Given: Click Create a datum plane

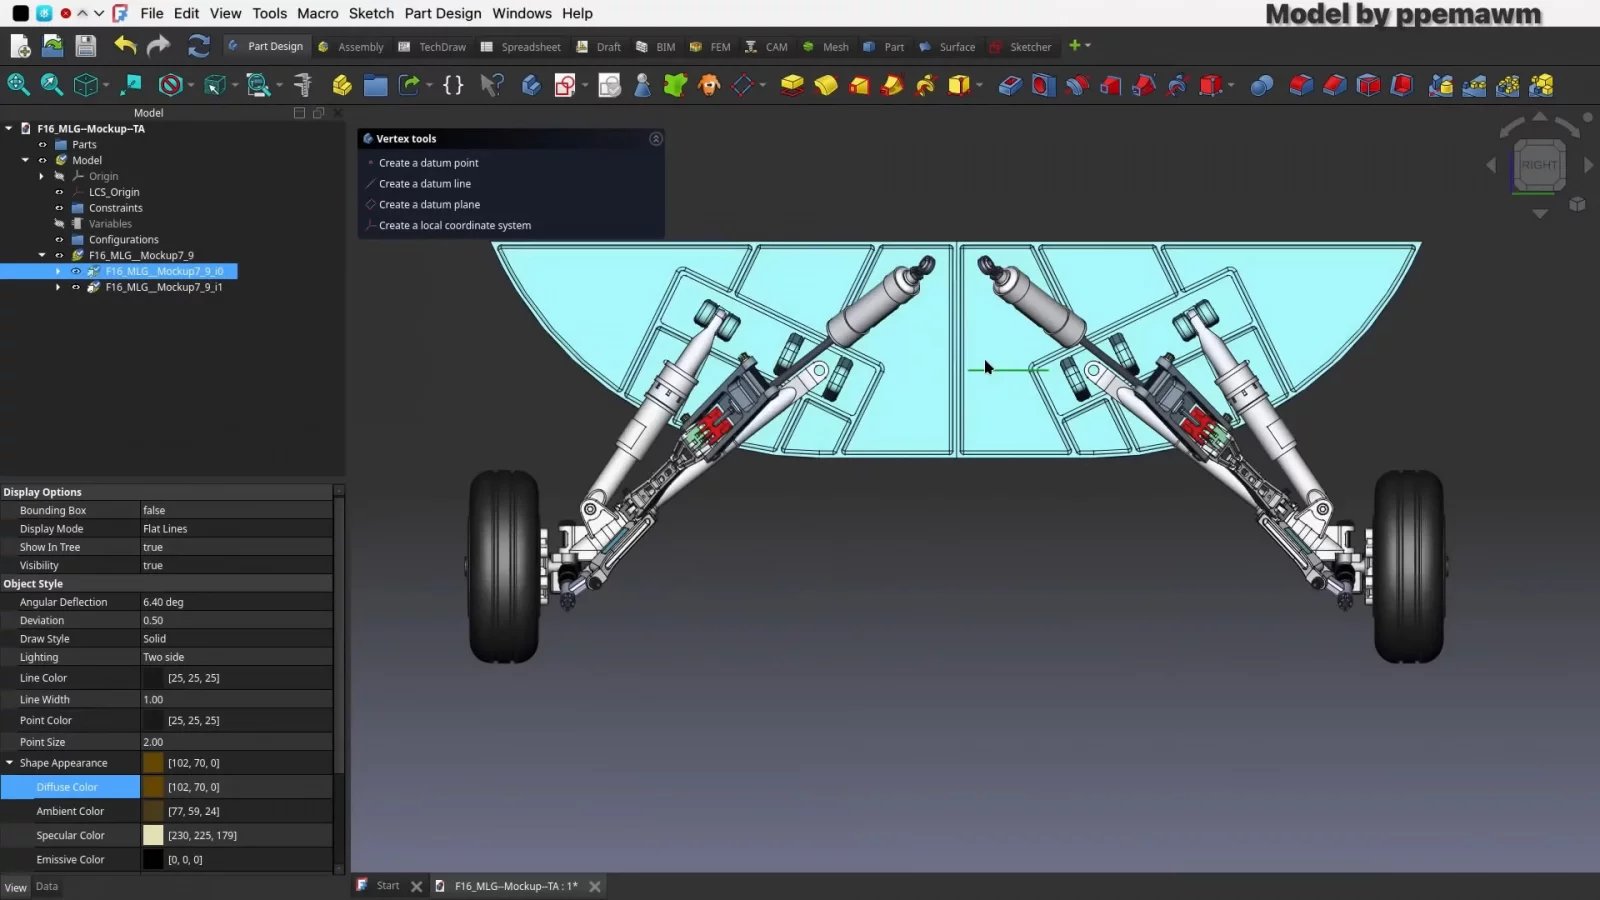Looking at the screenshot, I should pos(429,204).
